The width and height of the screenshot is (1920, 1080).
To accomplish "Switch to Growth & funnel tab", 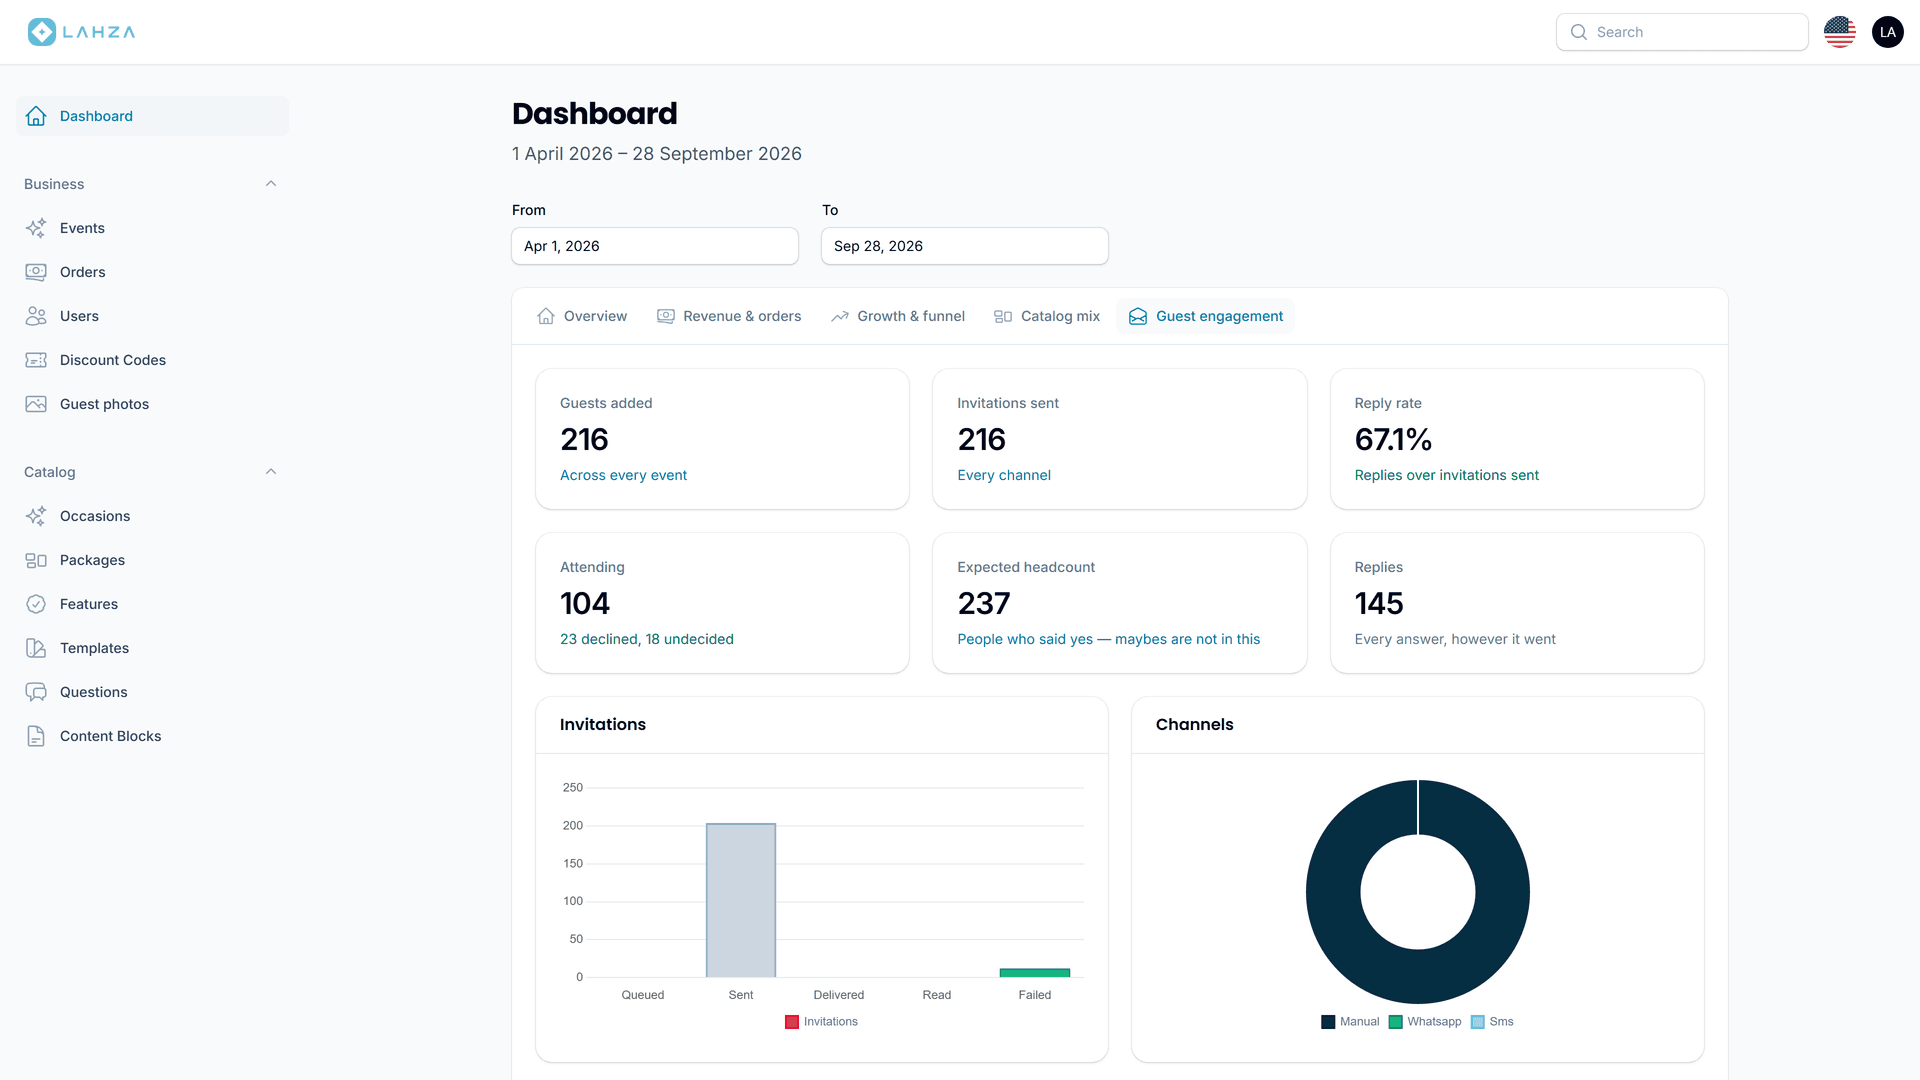I will [x=898, y=316].
